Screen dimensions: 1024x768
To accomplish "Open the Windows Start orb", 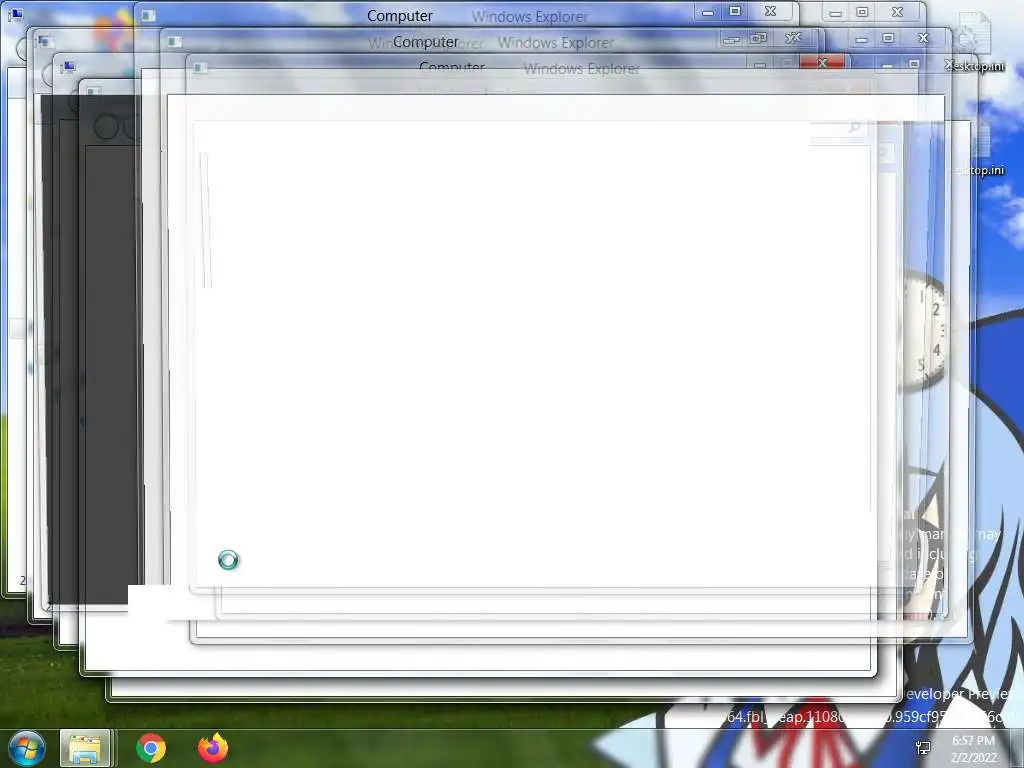I will (x=26, y=748).
